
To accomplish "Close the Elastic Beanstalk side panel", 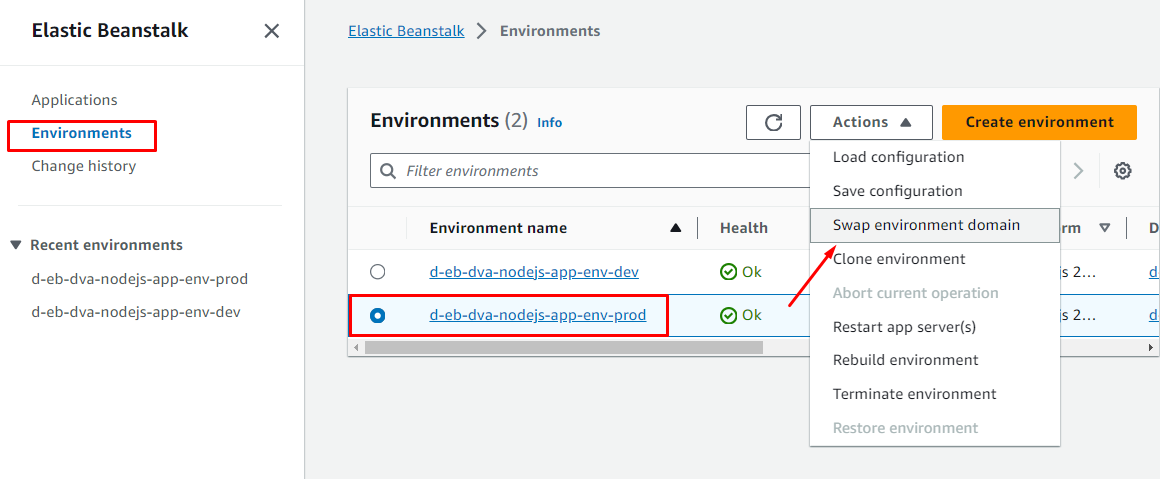I will click(x=271, y=31).
